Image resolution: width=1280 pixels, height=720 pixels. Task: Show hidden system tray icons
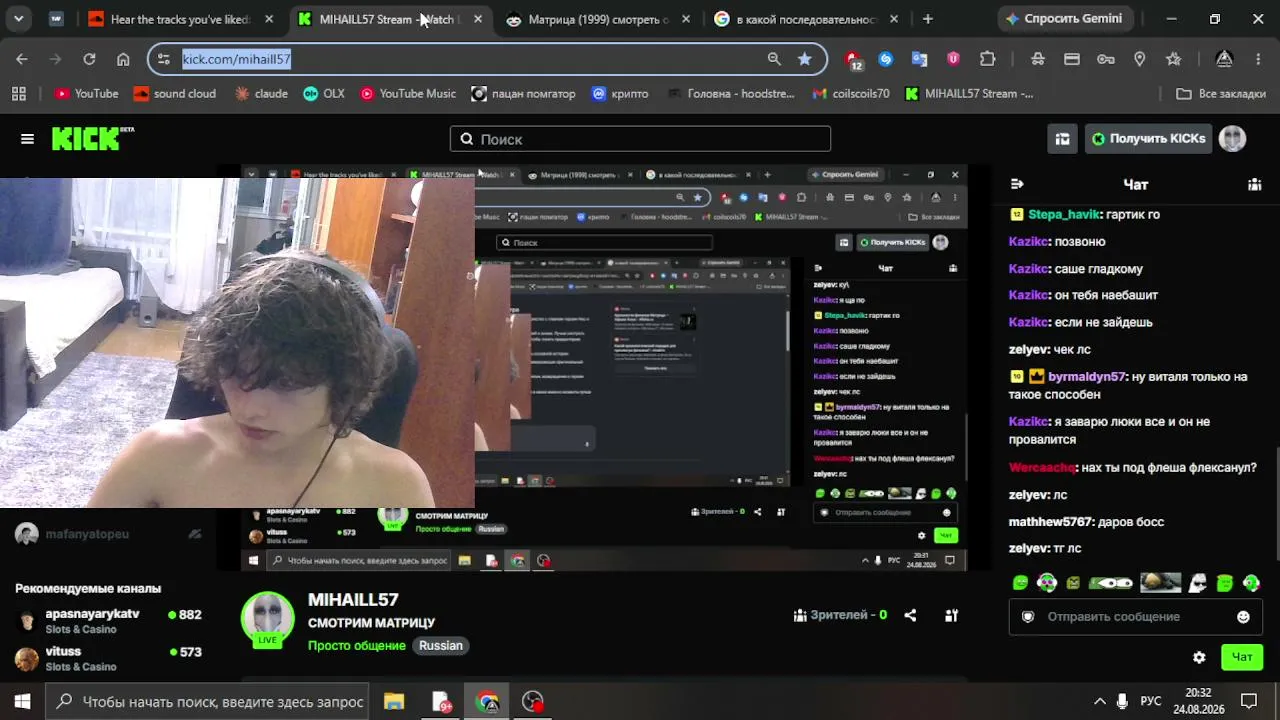pyautogui.click(x=1099, y=702)
